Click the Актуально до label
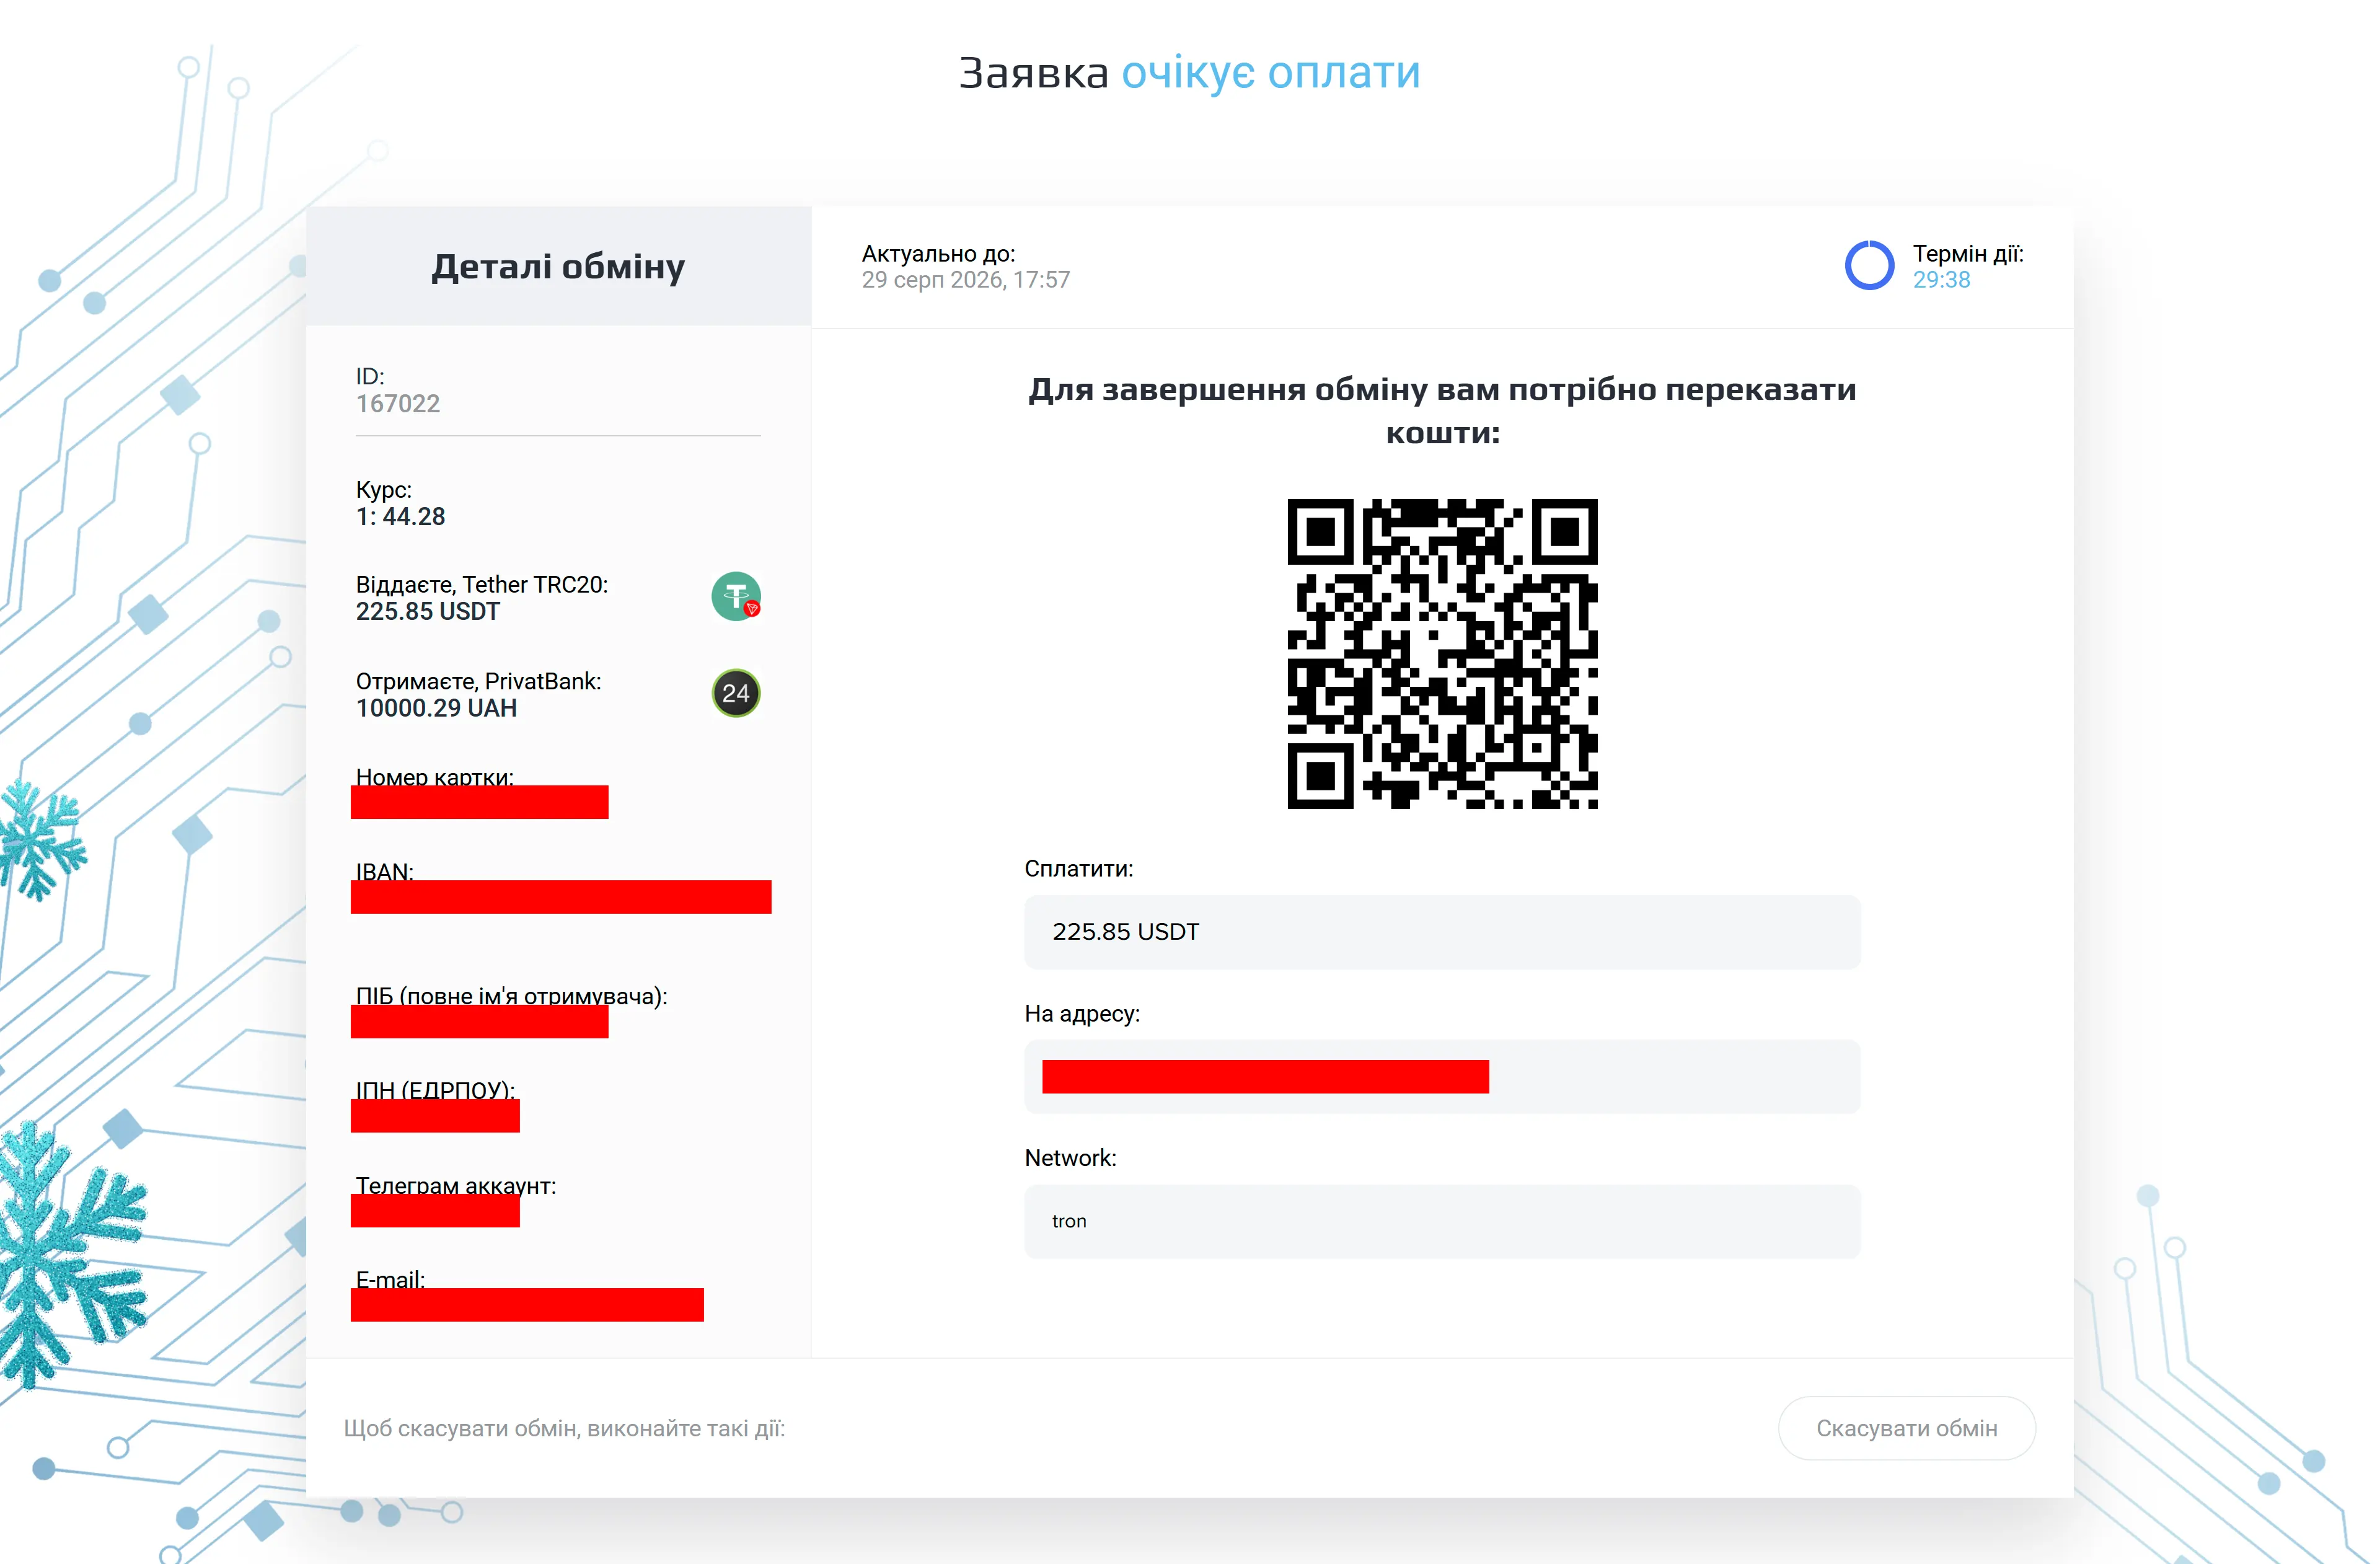2380x1564 pixels. click(938, 254)
